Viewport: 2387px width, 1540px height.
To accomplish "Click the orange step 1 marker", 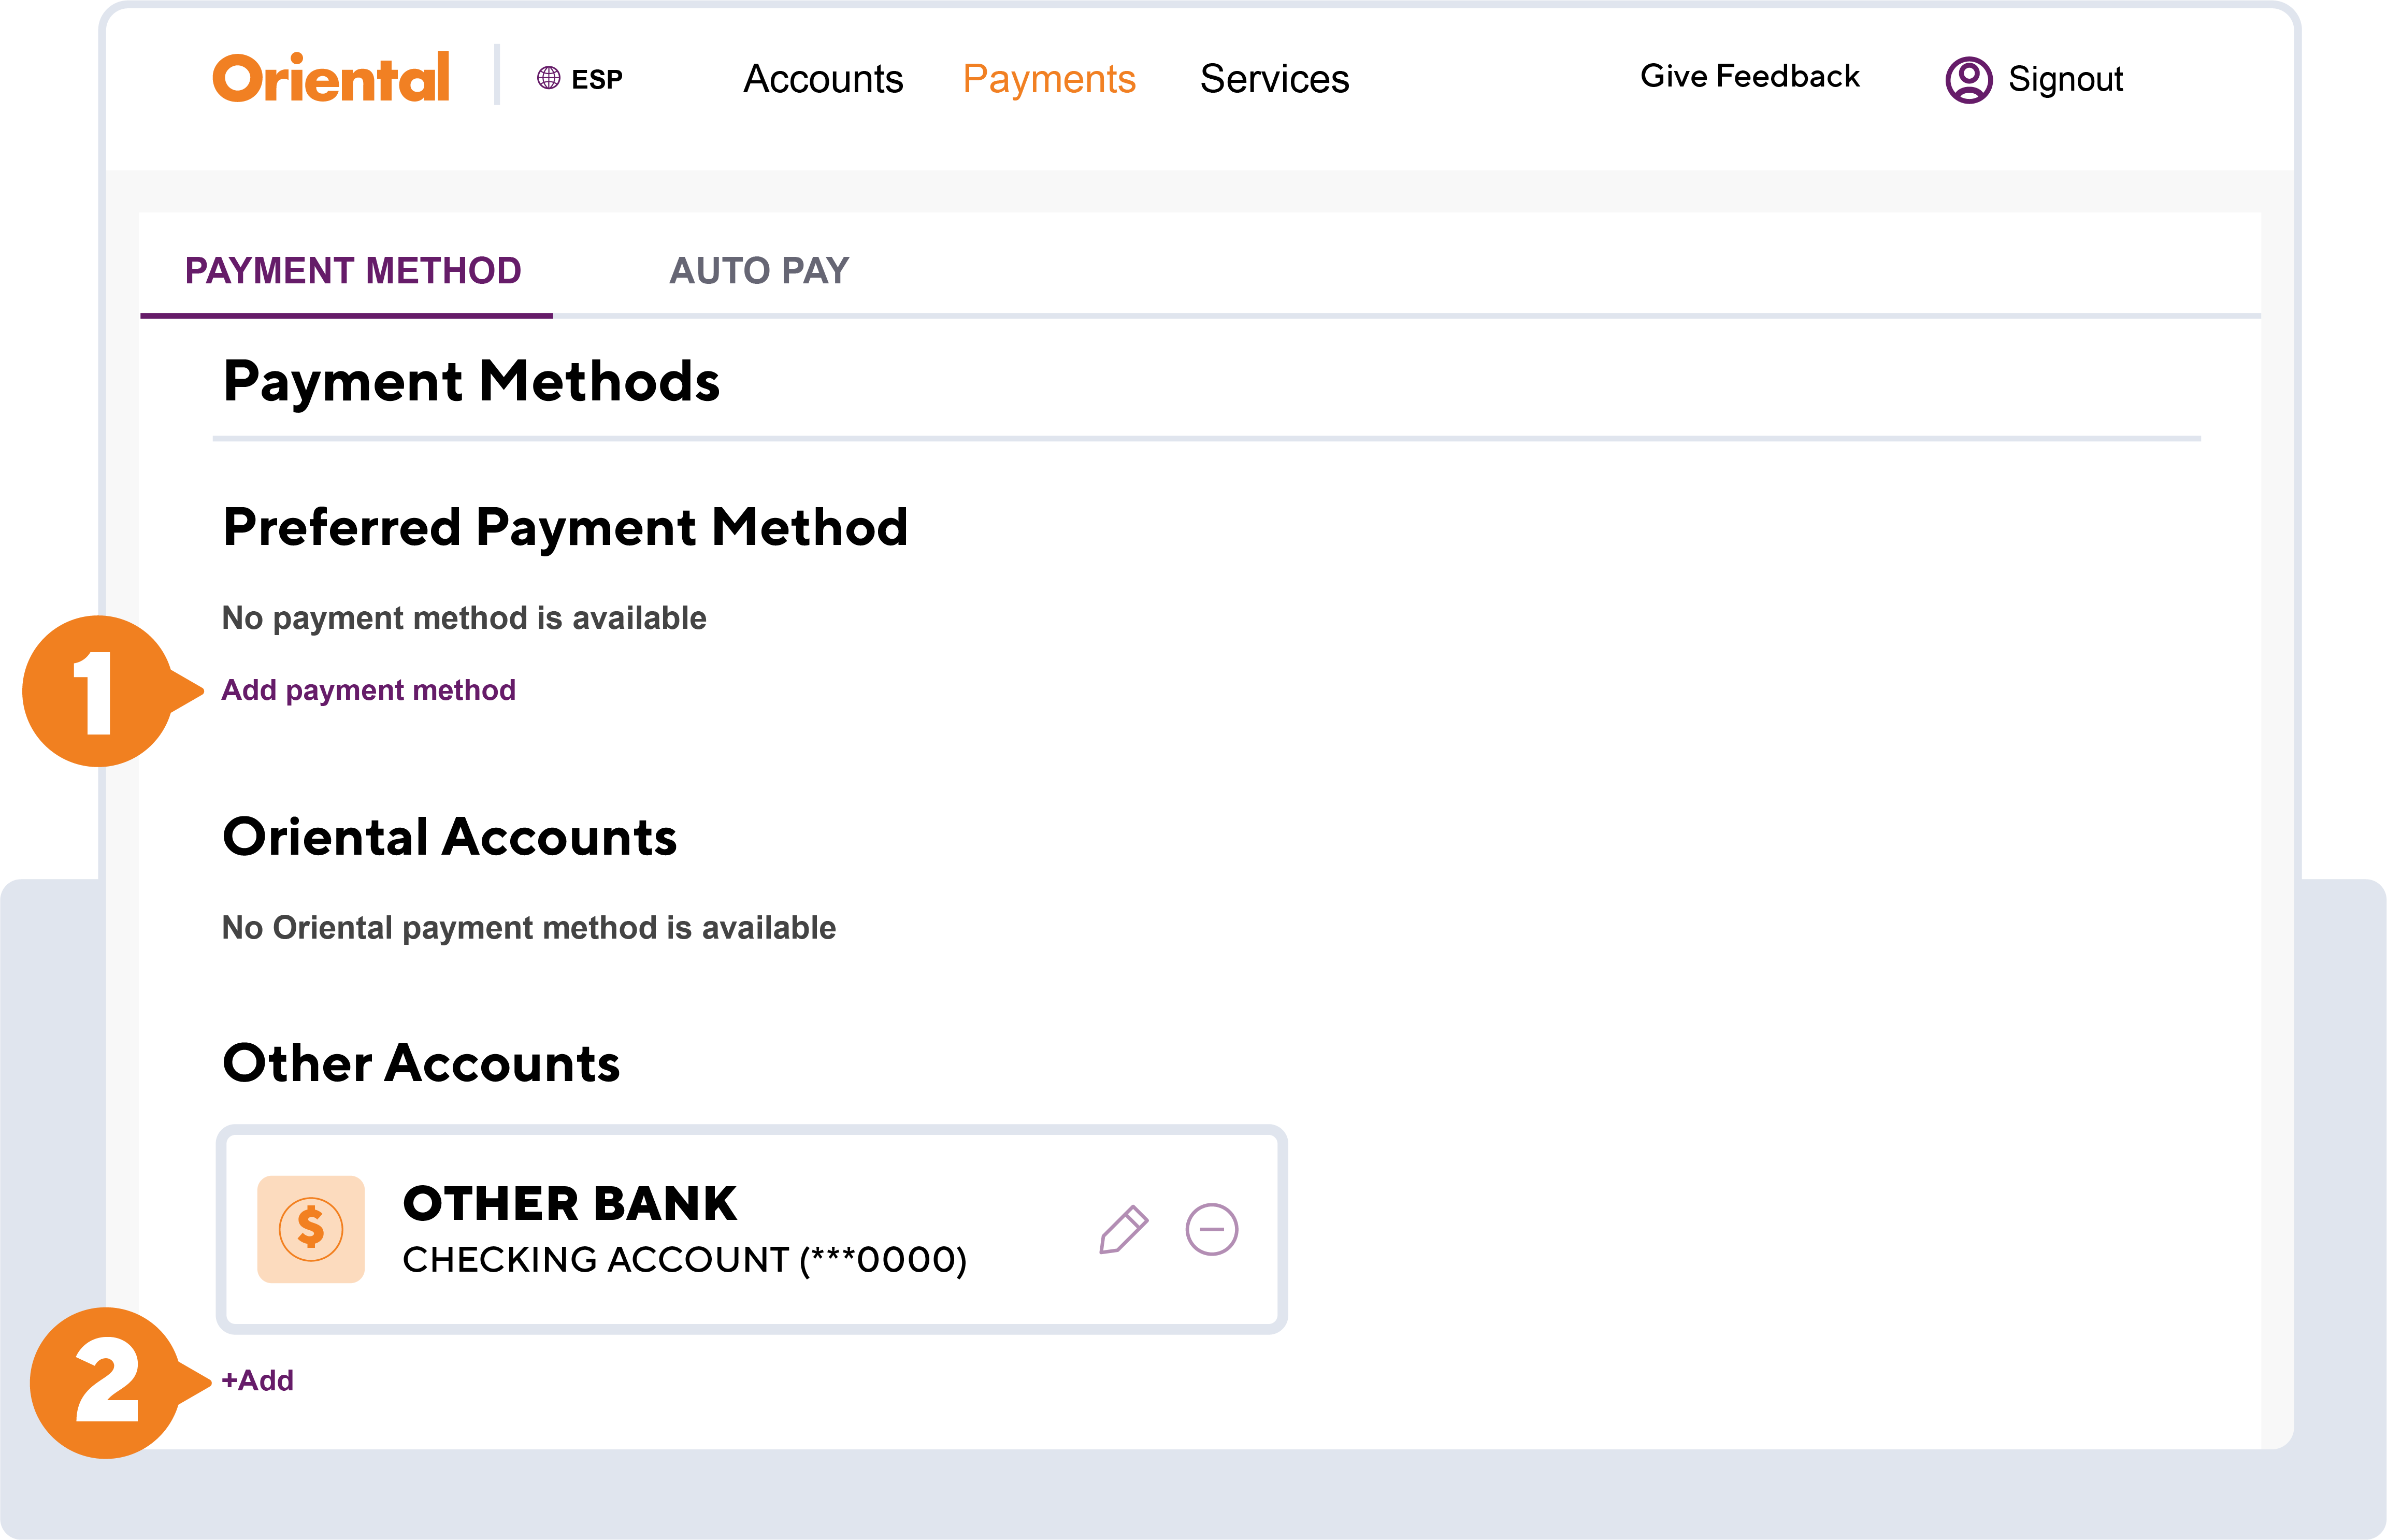I will point(98,691).
